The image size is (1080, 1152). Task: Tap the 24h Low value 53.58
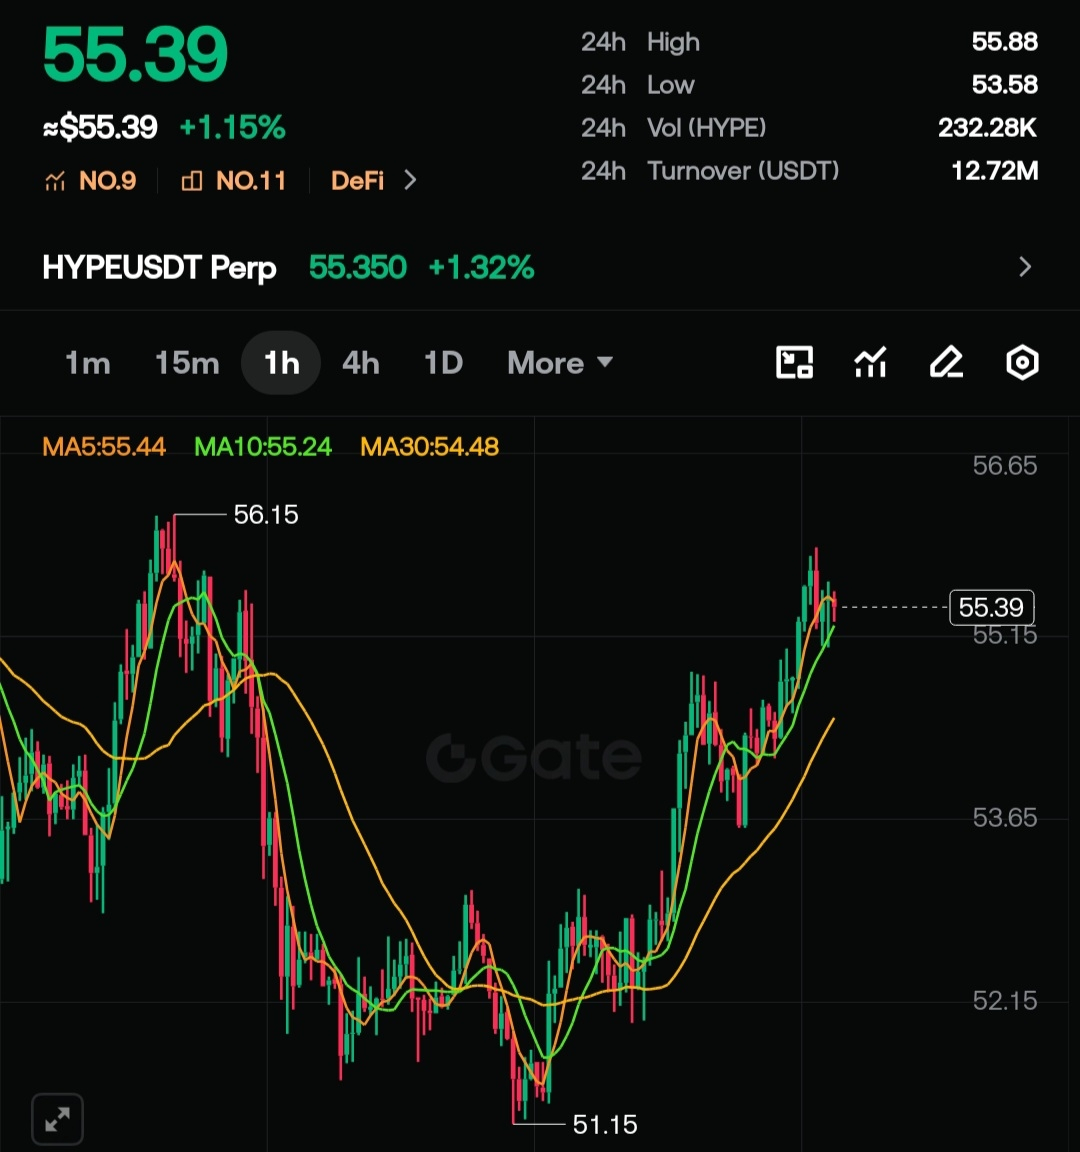click(x=1004, y=84)
